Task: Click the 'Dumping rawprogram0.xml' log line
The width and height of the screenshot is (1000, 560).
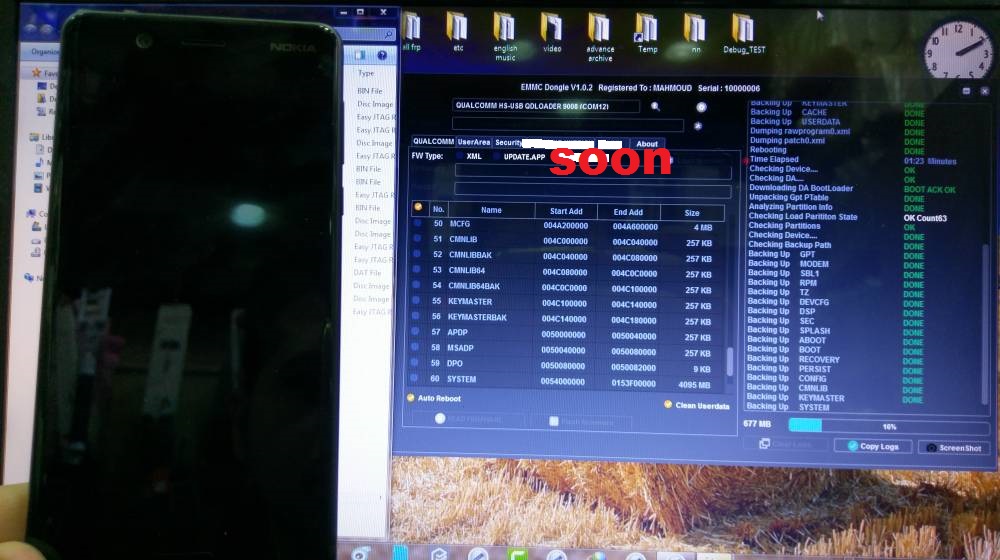Action: pyautogui.click(x=800, y=131)
